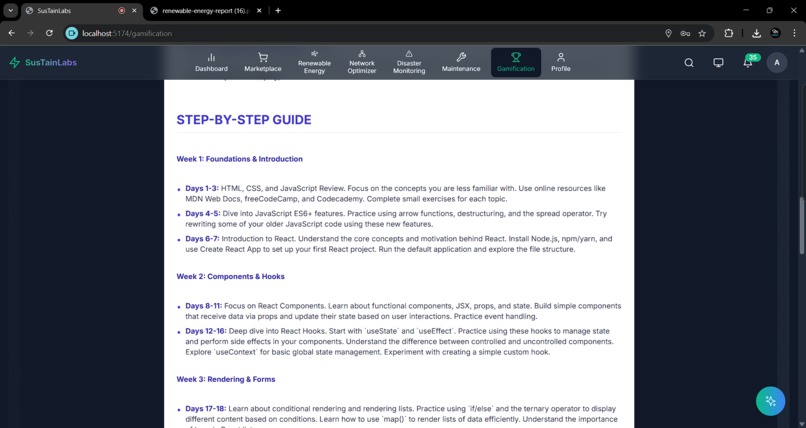806x428 pixels.
Task: Select the Gamification nav item
Action: pos(516,62)
